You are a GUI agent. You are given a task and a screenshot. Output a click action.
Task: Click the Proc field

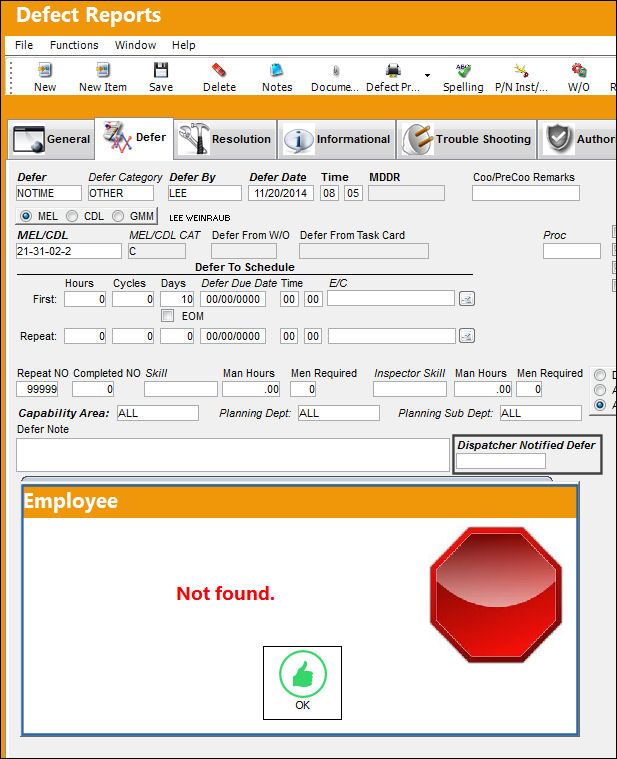[x=572, y=251]
